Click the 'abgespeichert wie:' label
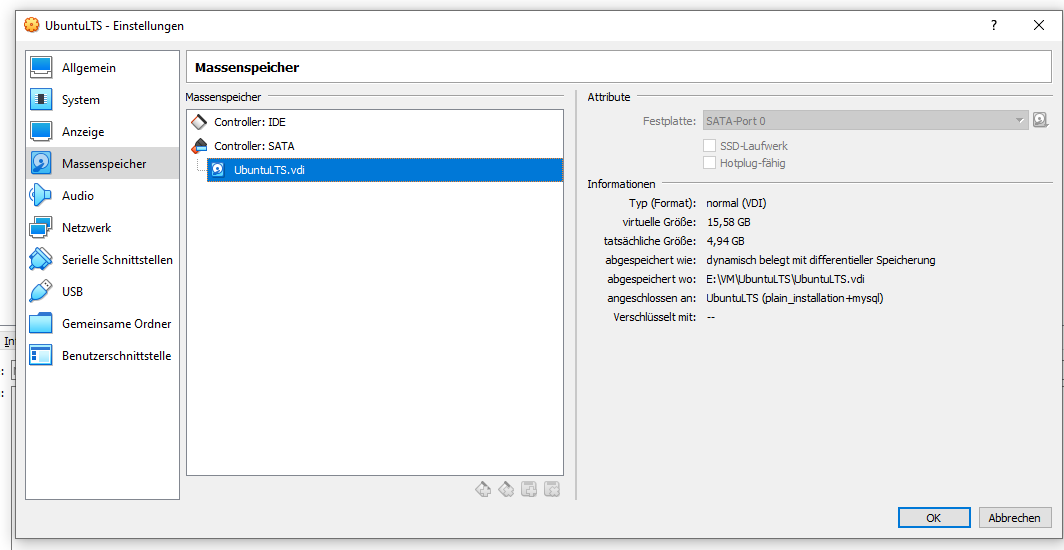 pos(651,260)
